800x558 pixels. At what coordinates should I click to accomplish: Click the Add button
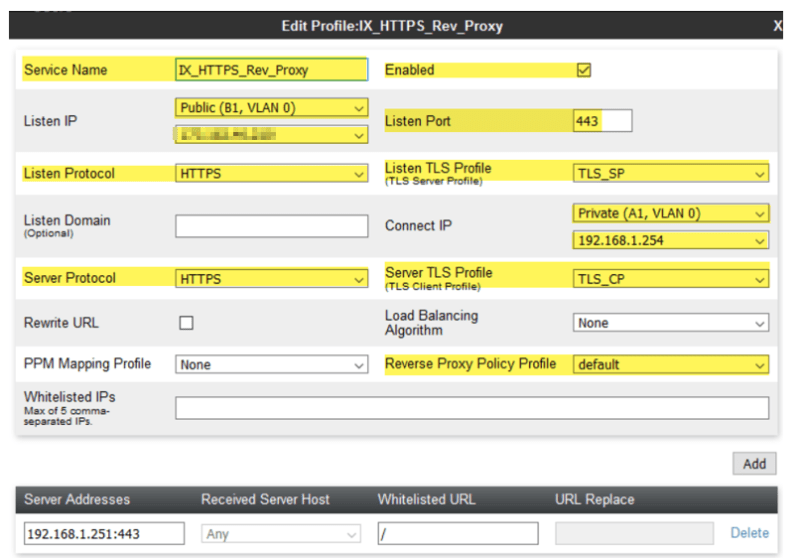[x=754, y=464]
